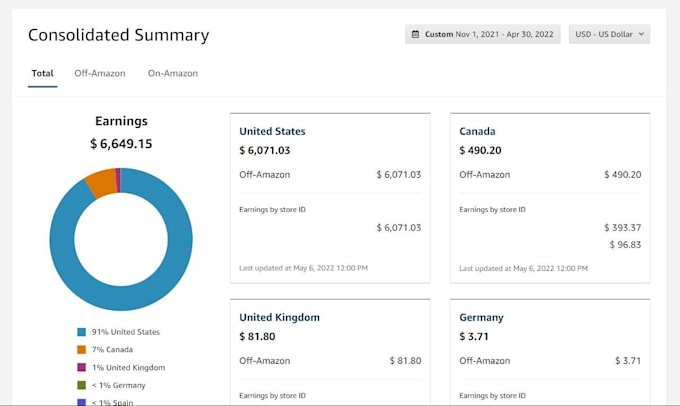The width and height of the screenshot is (680, 406).
Task: Click the United Kingdom card heading
Action: click(279, 317)
